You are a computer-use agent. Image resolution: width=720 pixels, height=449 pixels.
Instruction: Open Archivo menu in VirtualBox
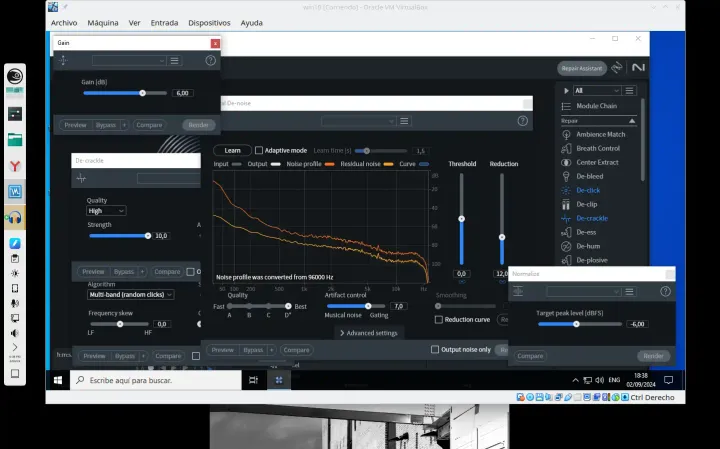point(64,22)
